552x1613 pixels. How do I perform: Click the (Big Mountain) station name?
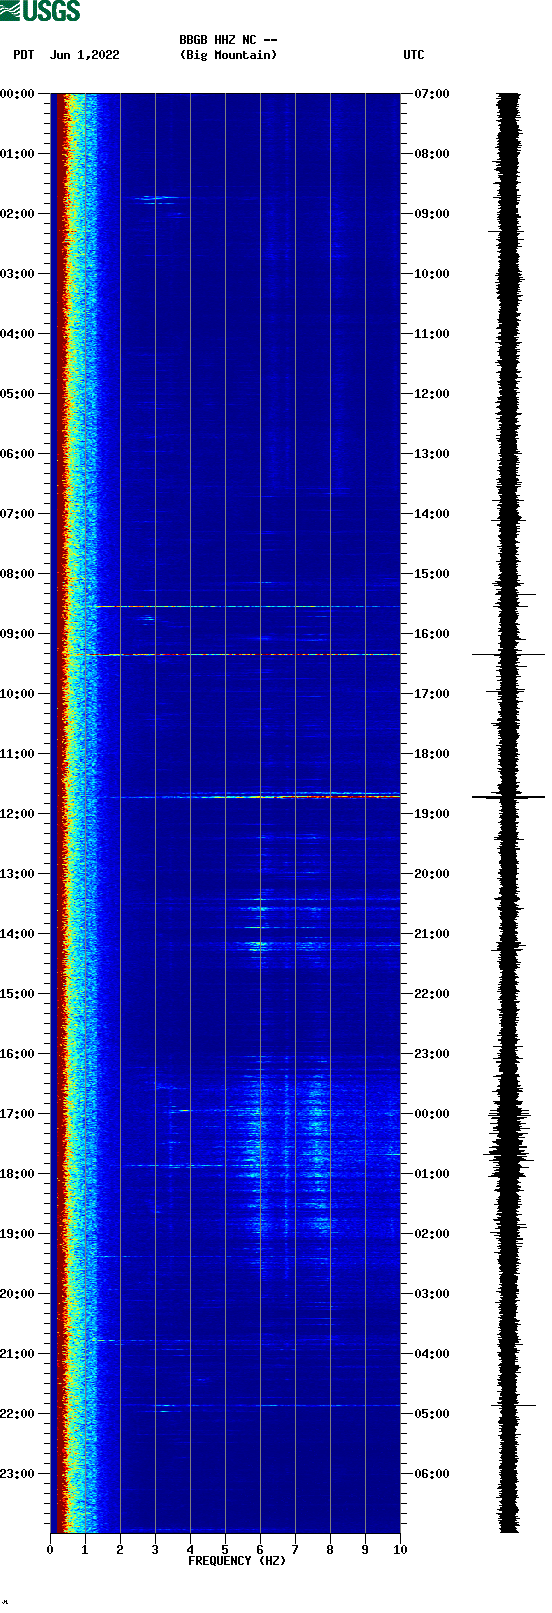click(228, 55)
